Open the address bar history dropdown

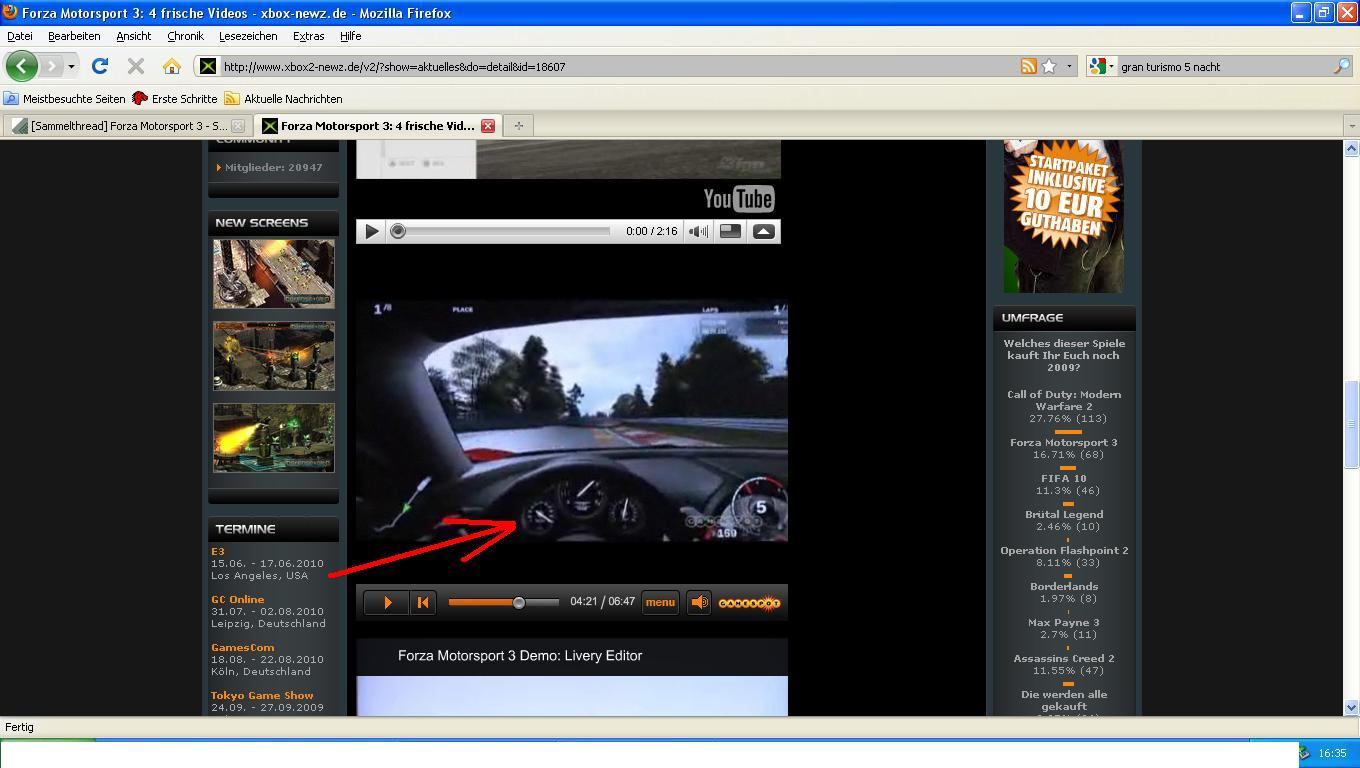(x=1069, y=66)
